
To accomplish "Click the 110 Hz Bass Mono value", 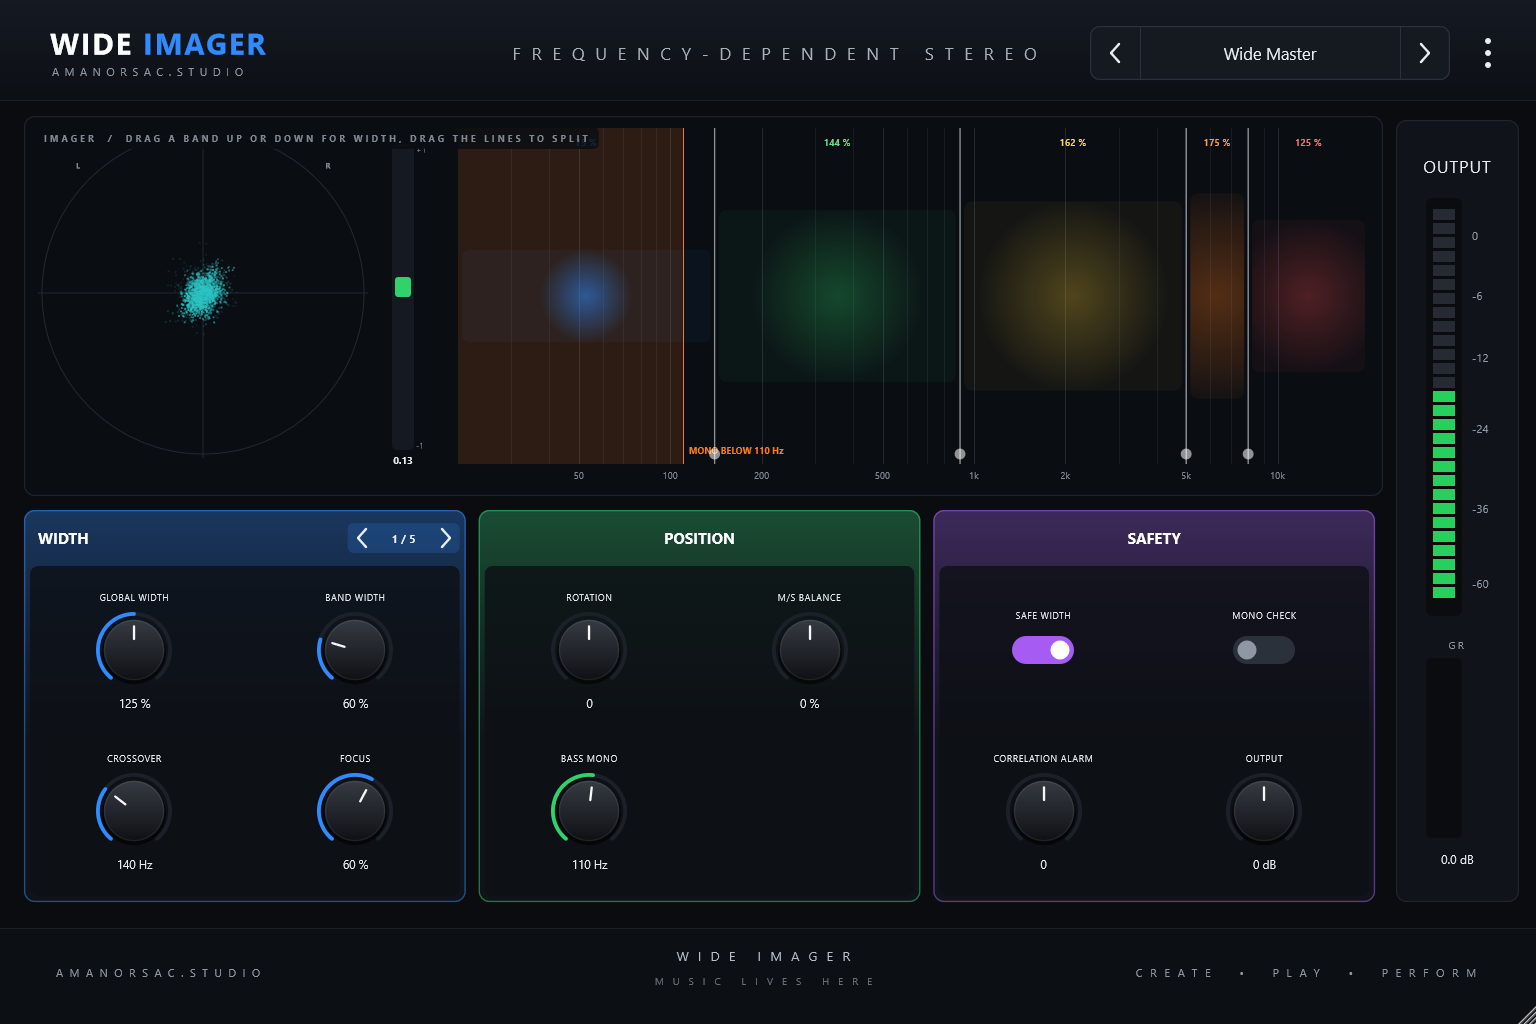I will pyautogui.click(x=589, y=865).
